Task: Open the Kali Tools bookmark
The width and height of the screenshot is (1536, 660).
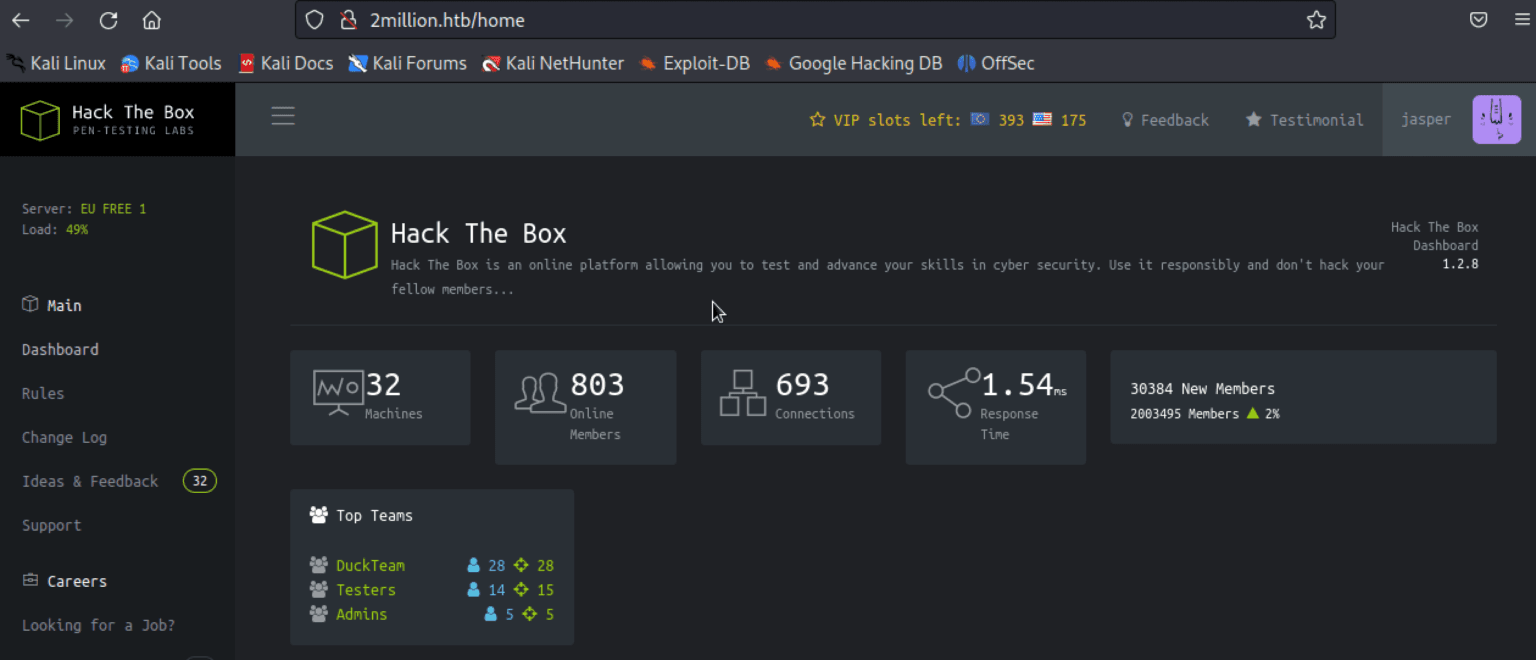Action: coord(171,63)
